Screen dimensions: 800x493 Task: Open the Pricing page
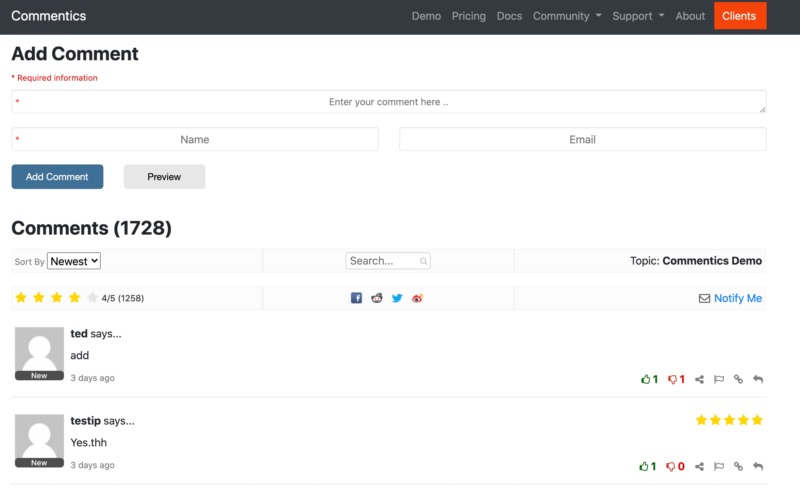tap(468, 16)
